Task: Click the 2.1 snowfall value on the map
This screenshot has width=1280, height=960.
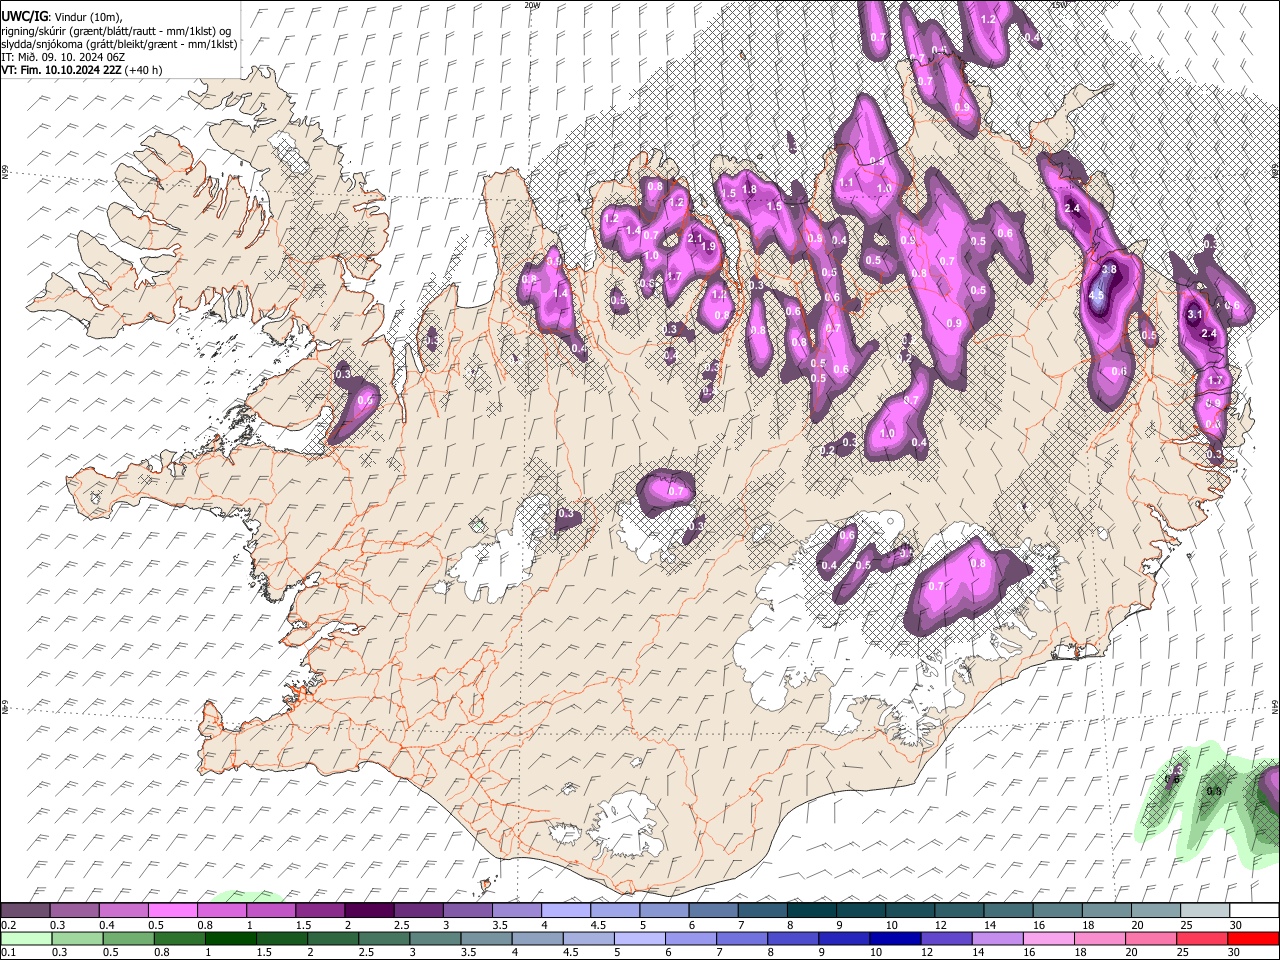Action: (x=696, y=239)
